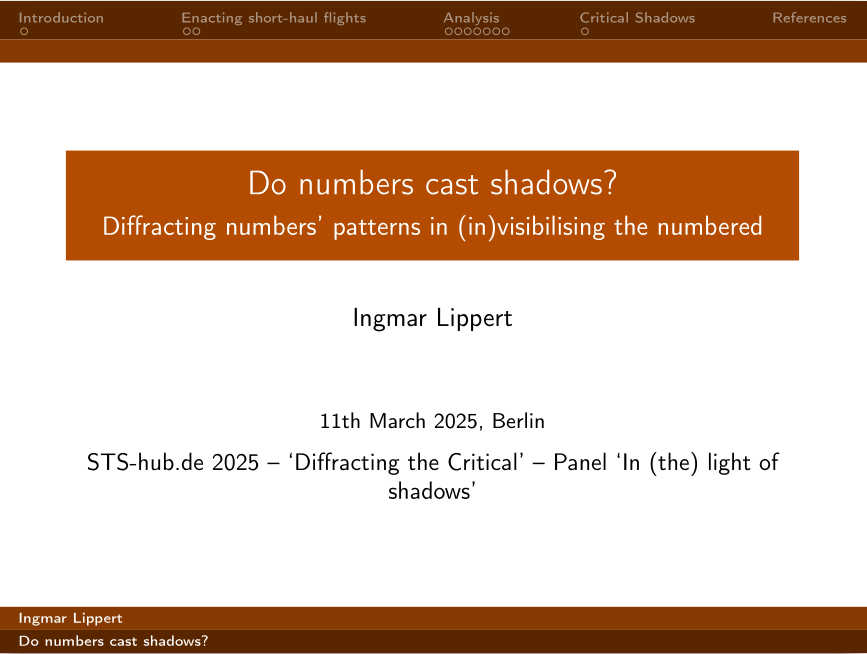This screenshot has width=867, height=654.
Task: Select the slide circle under Introduction
Action: pos(24,32)
